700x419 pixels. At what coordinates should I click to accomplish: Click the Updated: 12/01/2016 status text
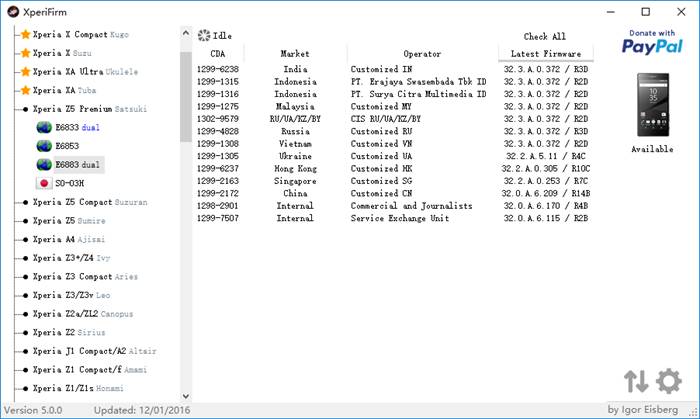[142, 410]
